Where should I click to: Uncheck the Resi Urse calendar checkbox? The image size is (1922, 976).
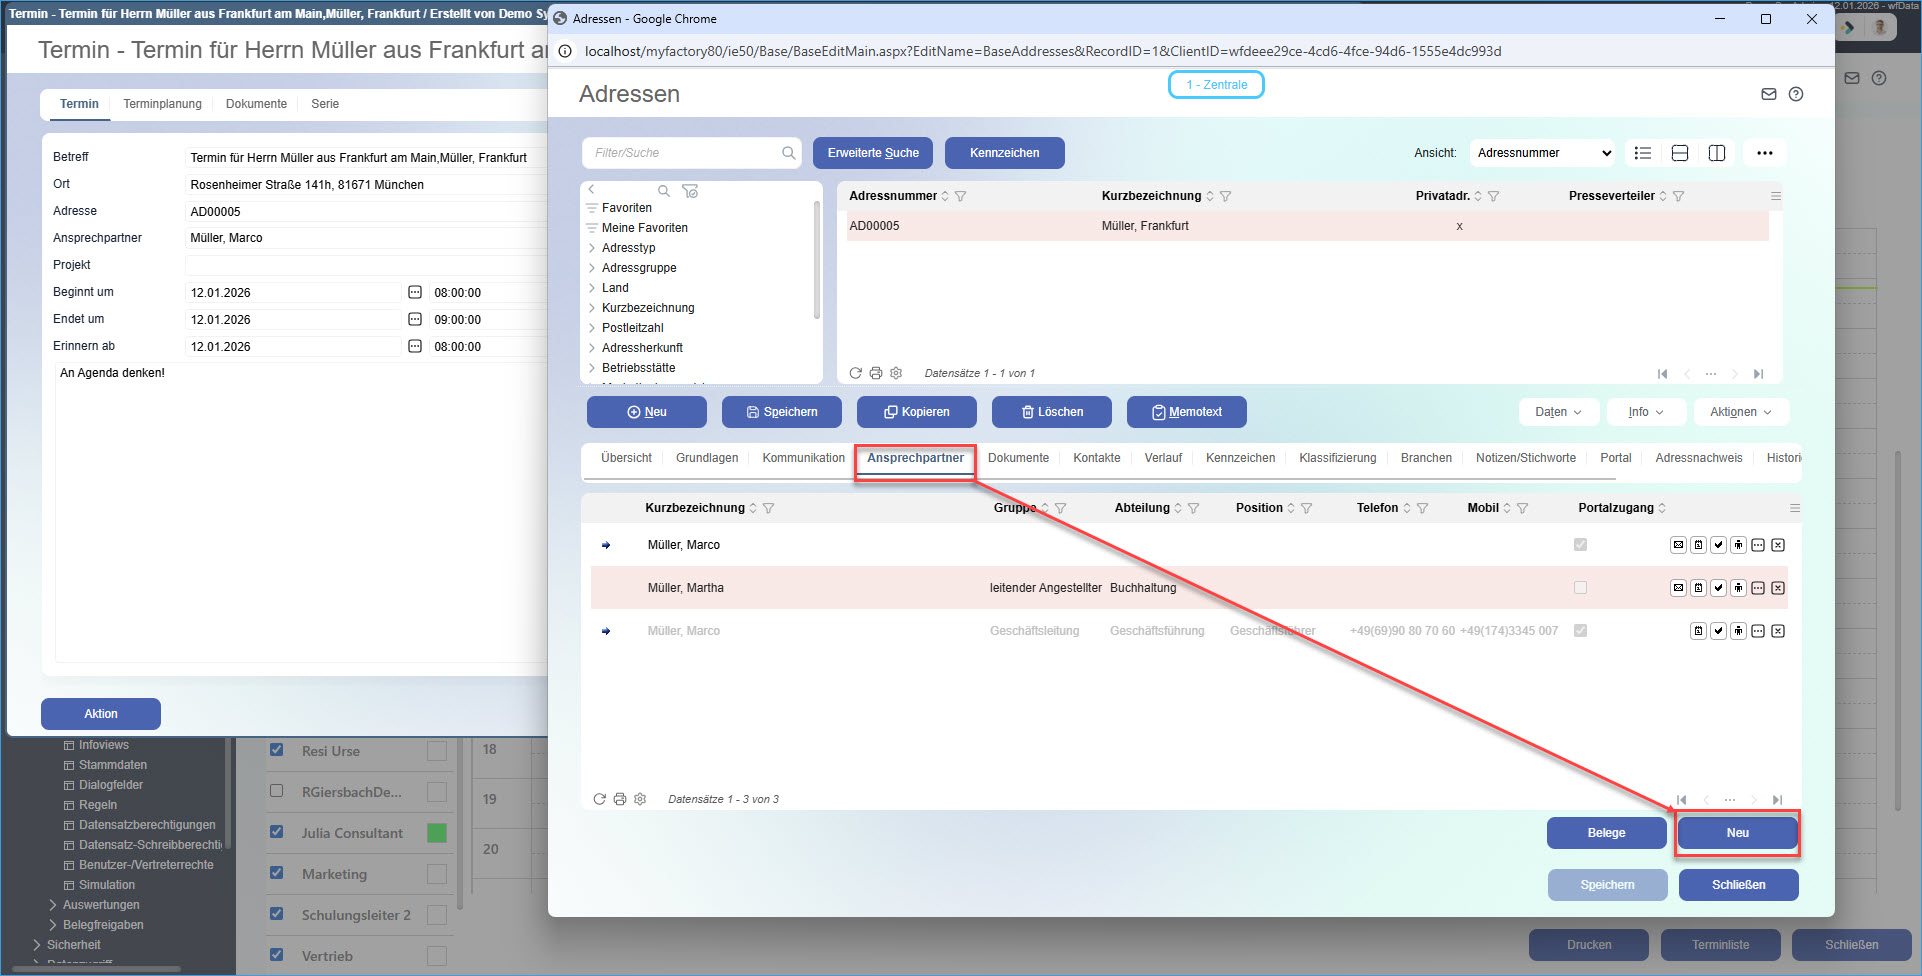277,750
